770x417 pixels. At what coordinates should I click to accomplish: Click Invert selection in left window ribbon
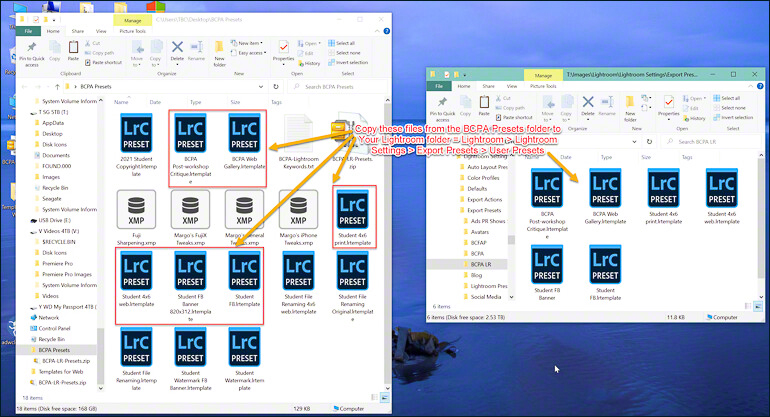tap(348, 62)
